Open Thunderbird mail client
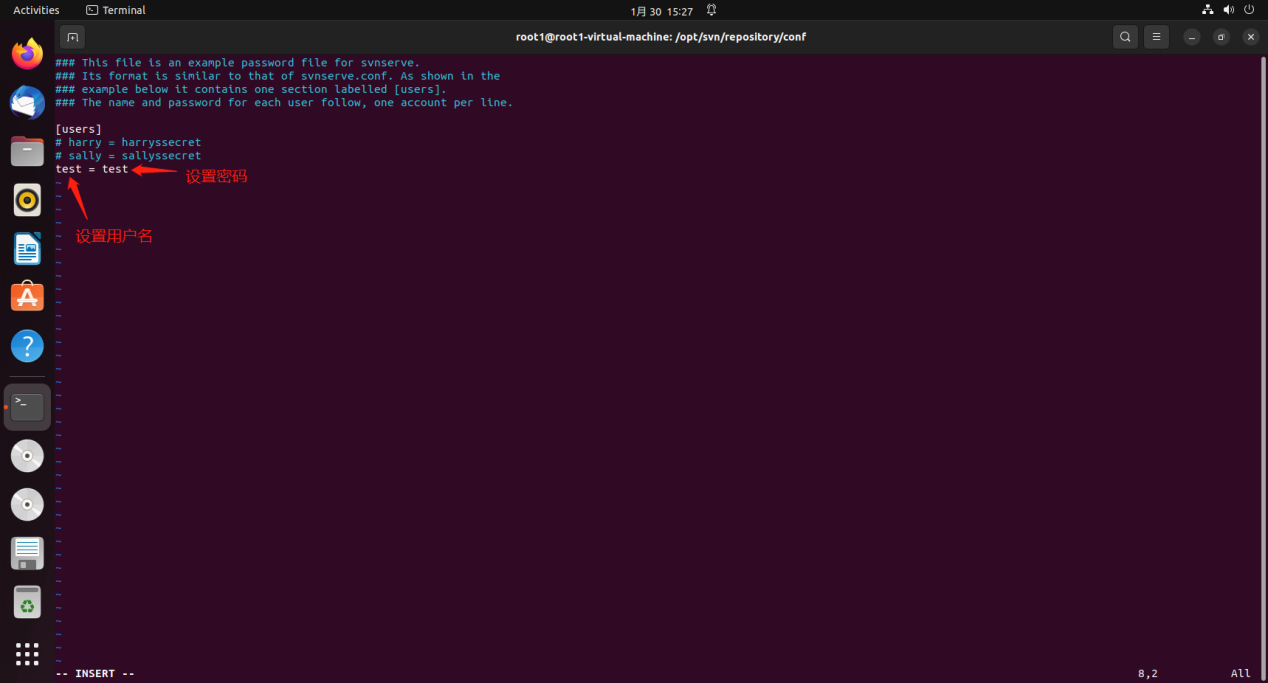Screen dimensions: 1268x683 [x=27, y=102]
